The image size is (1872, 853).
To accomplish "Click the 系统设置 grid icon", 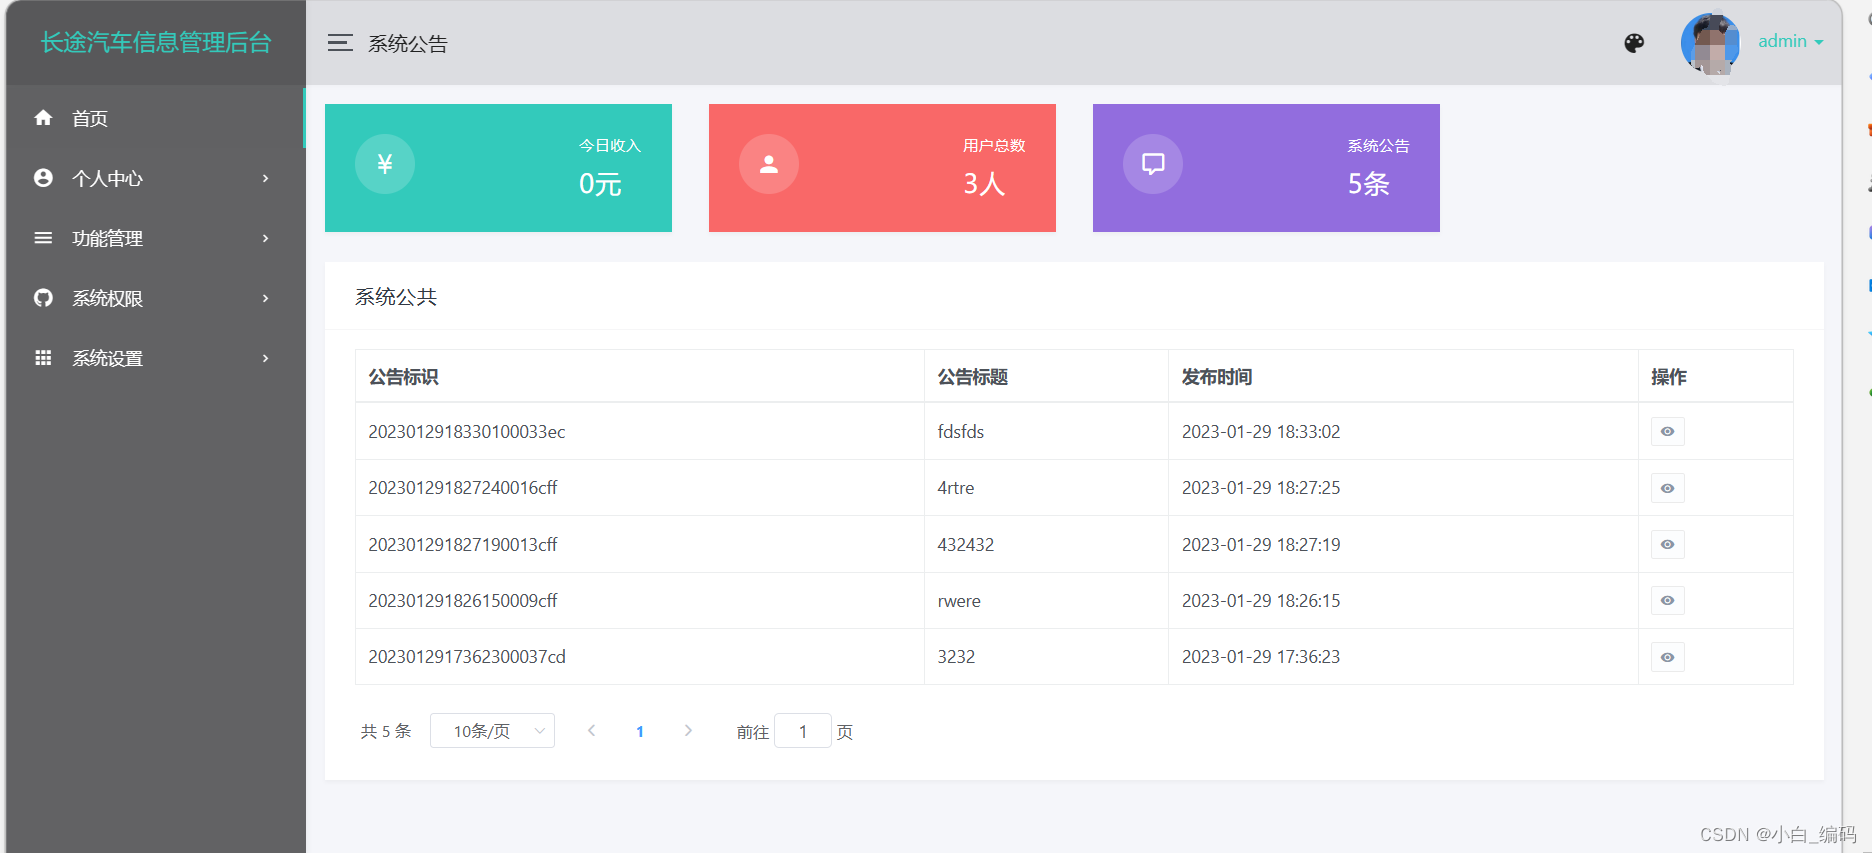I will point(43,358).
